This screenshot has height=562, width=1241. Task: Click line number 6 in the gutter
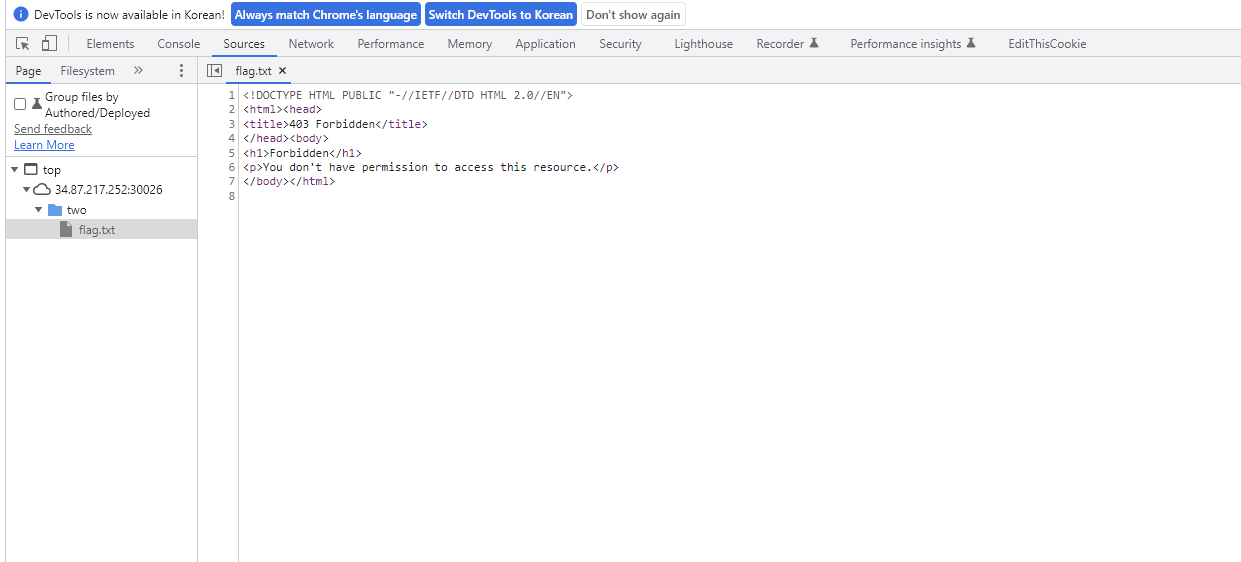(x=231, y=167)
